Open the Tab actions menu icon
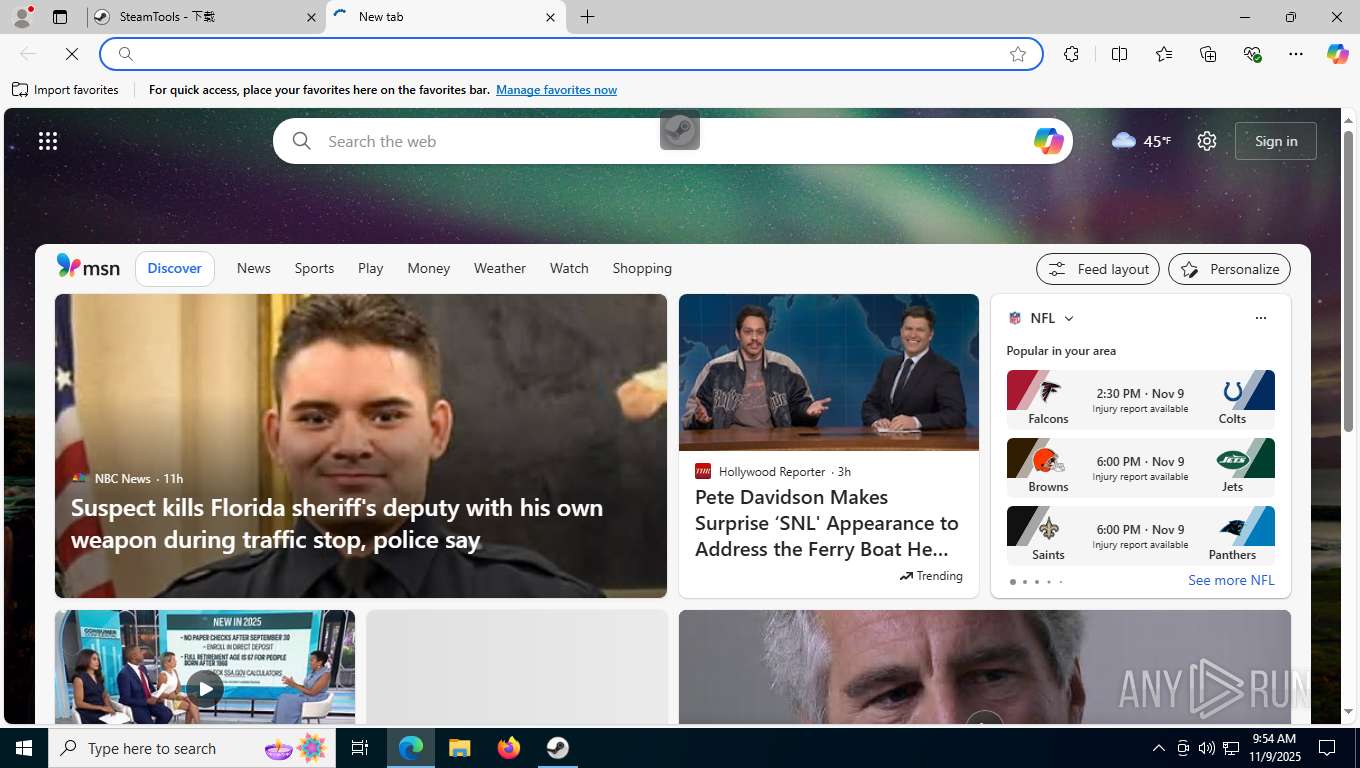This screenshot has height=768, width=1360. (60, 17)
